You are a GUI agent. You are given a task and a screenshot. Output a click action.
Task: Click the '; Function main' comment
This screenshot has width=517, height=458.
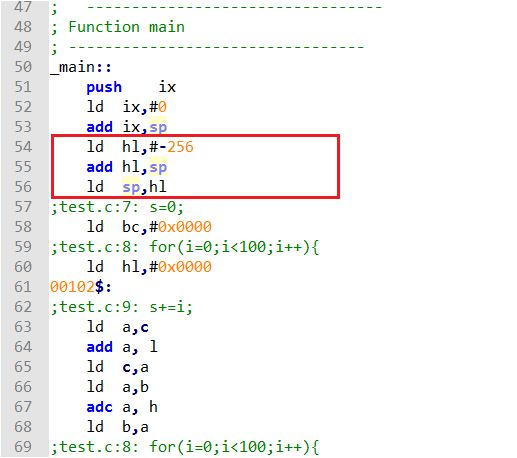(x=118, y=27)
